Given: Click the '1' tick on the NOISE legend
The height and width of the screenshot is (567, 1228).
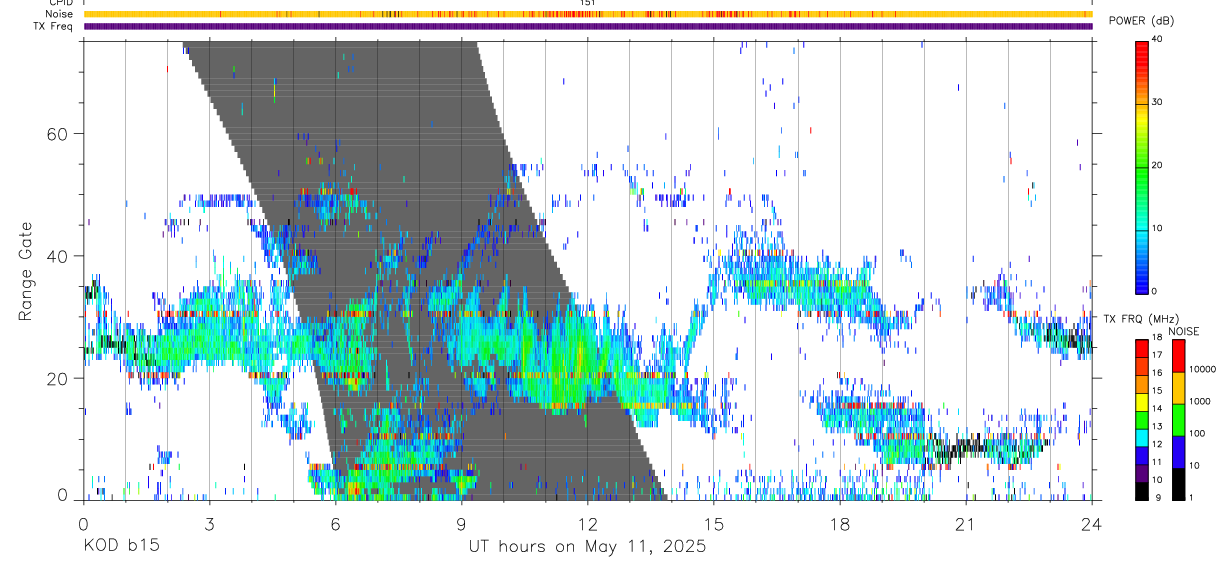Looking at the screenshot, I should tap(1191, 497).
